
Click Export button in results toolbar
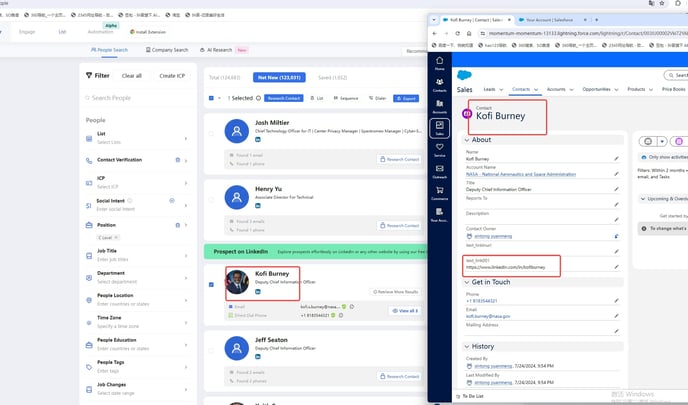tap(406, 98)
